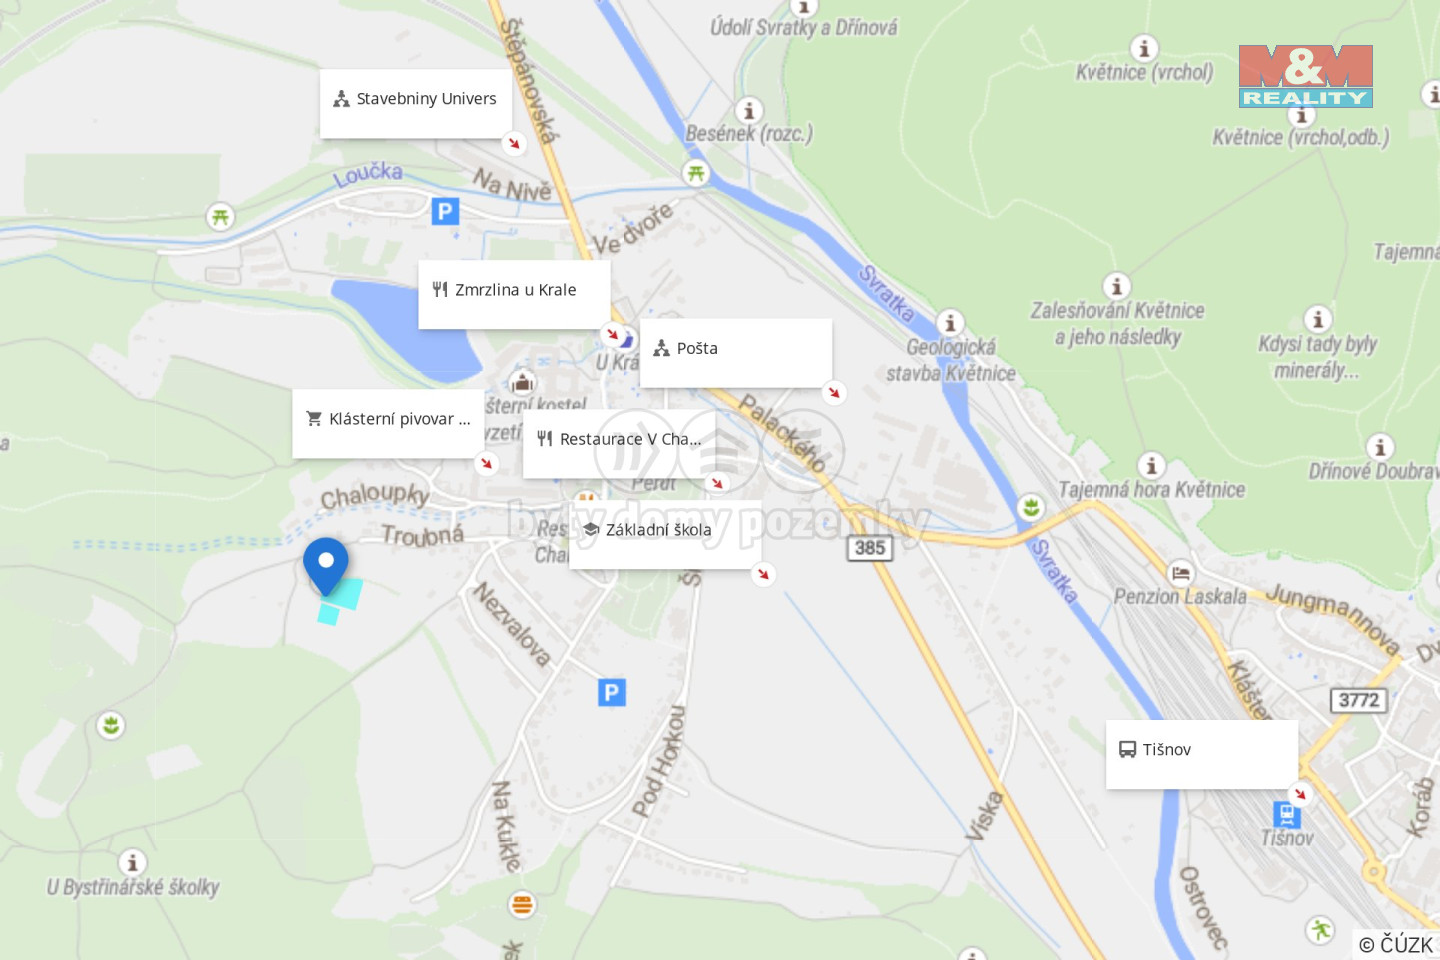Click info icon at U Bystřinářské školky
Viewport: 1440px width, 960px height.
(x=132, y=862)
